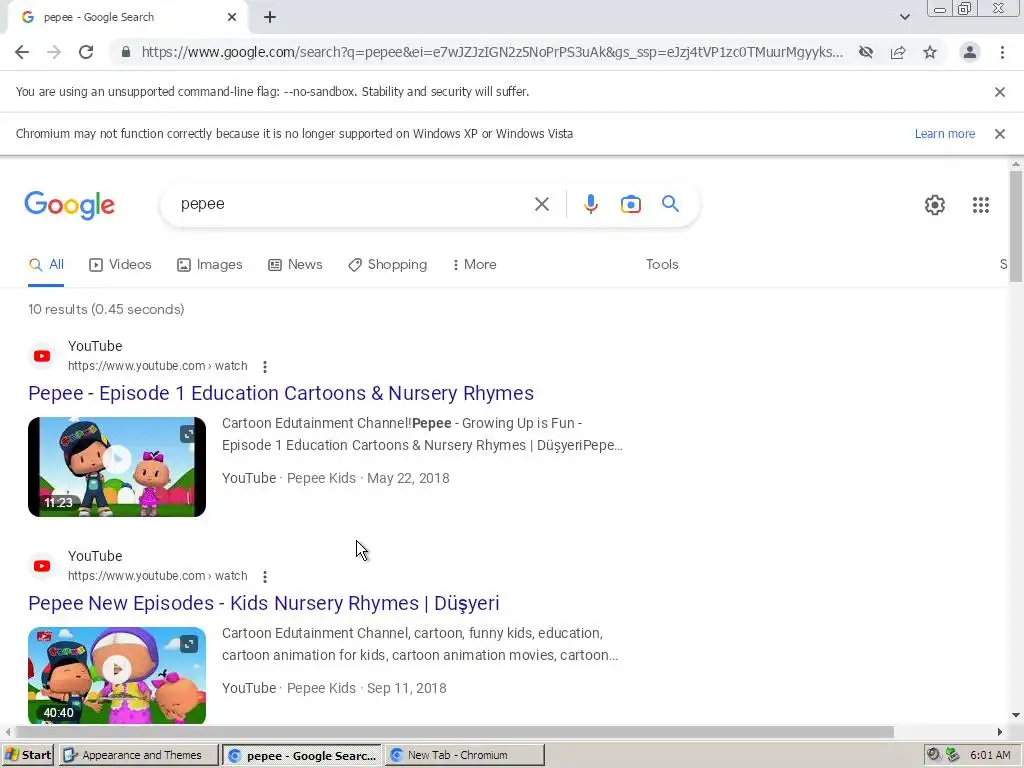Play the 11:23 Pepee video thumbnail
This screenshot has width=1024, height=768.
tap(117, 467)
